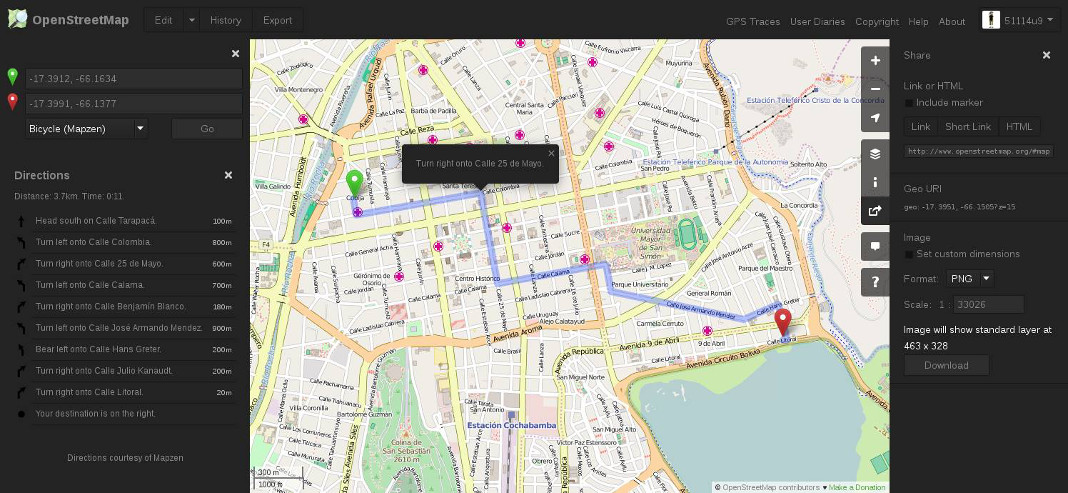Zoom in with the plus control
The height and width of the screenshot is (493, 1068).
coord(875,61)
